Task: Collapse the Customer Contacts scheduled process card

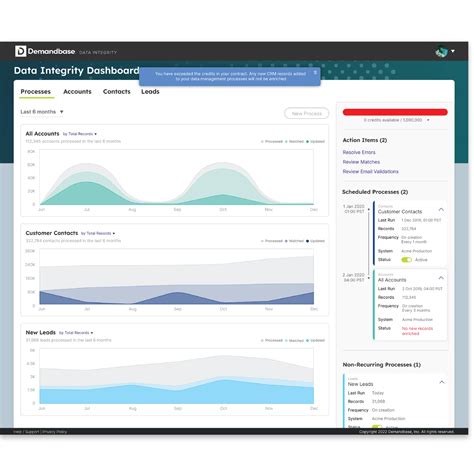Action: coord(441,209)
